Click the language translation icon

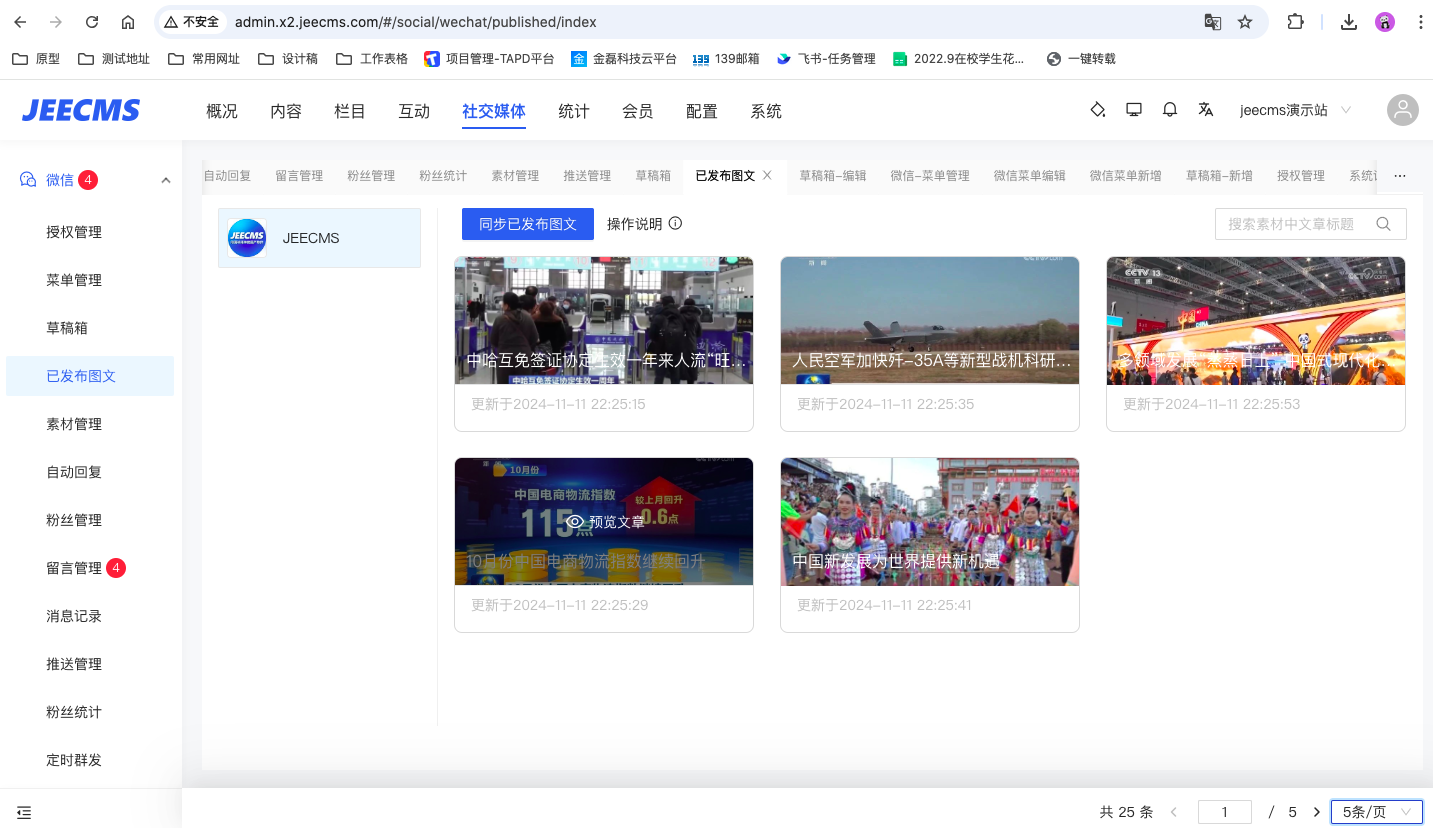[1205, 110]
